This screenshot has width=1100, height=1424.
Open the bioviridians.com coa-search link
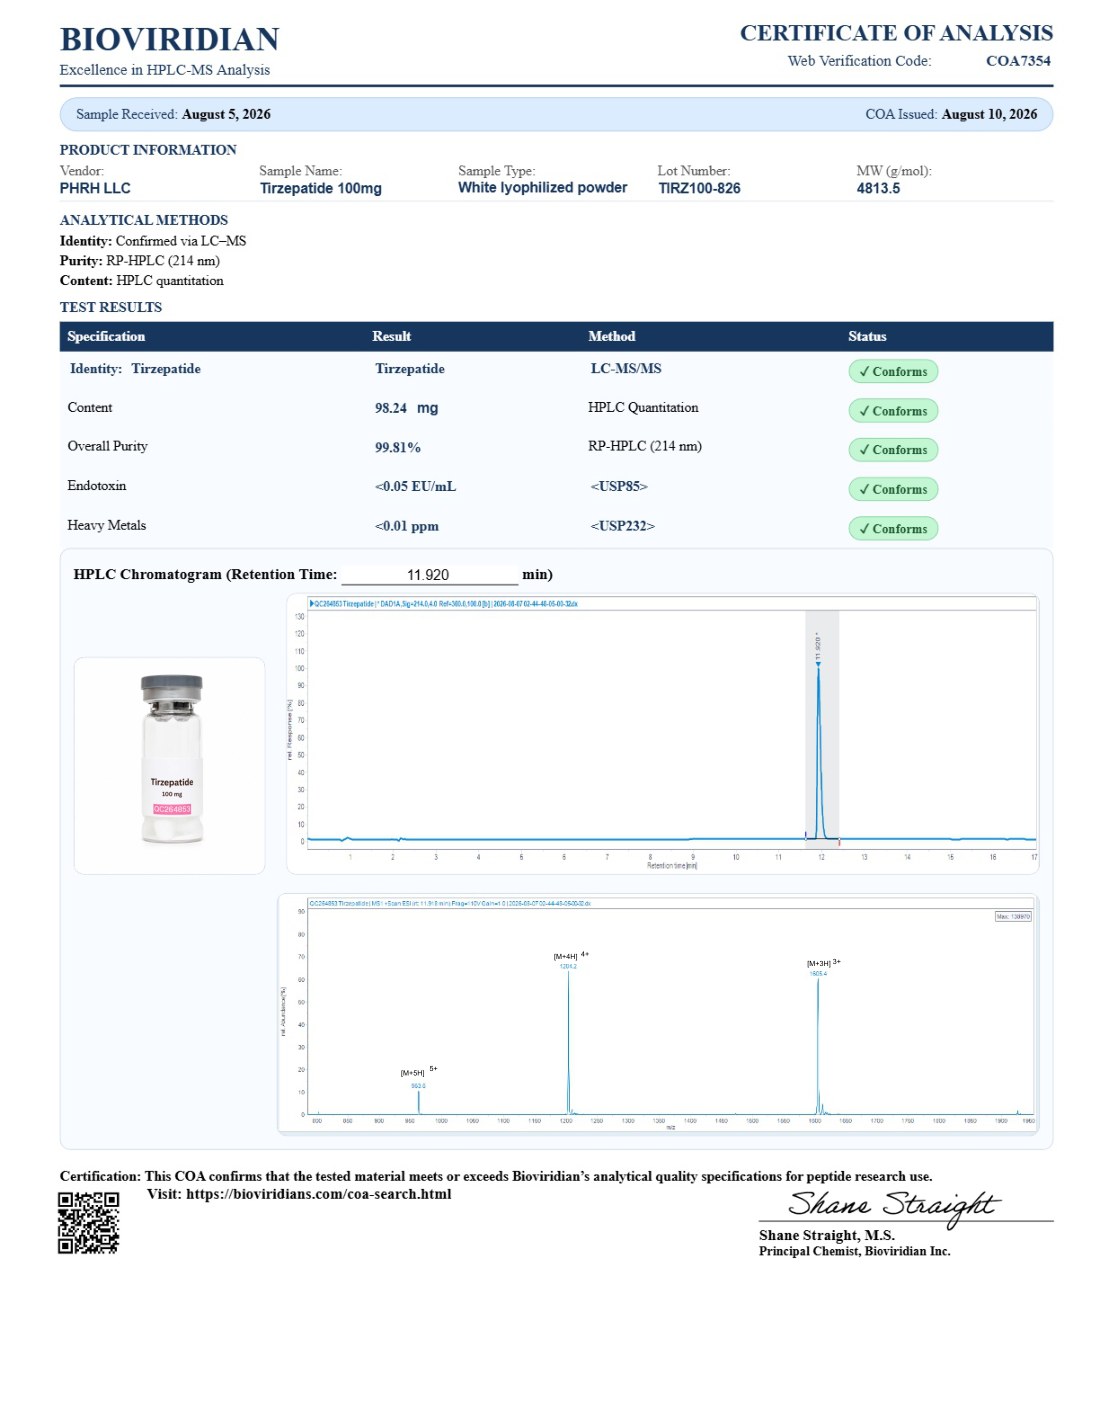pos(318,1194)
